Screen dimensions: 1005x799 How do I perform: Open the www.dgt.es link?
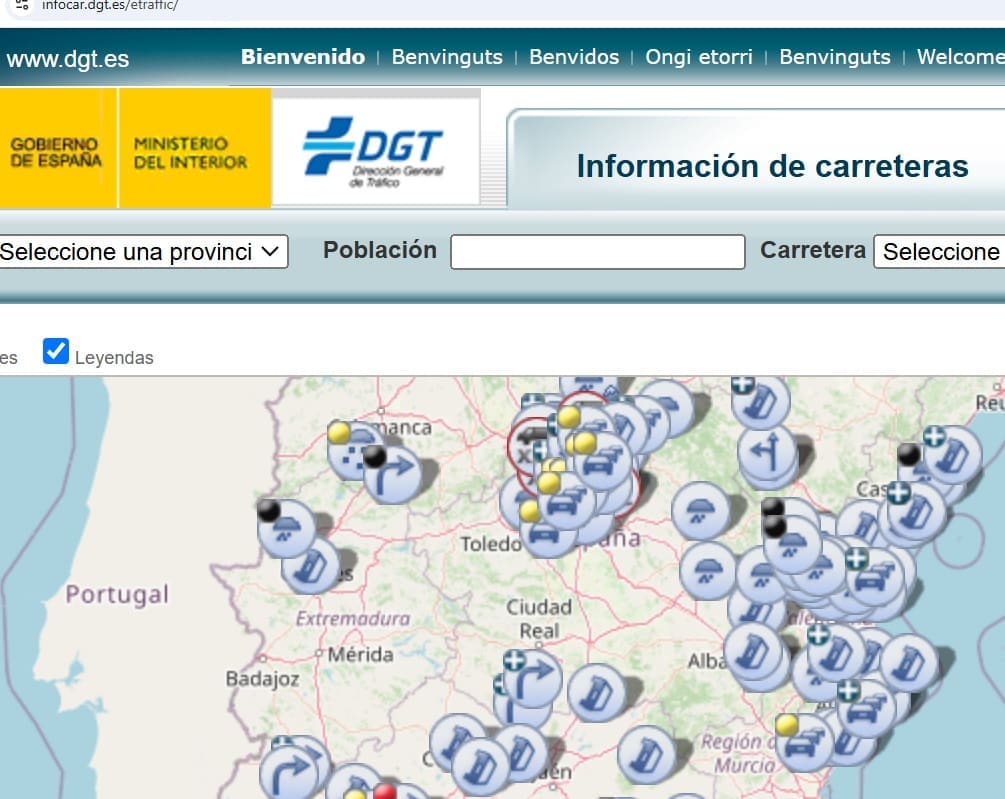pos(68,59)
